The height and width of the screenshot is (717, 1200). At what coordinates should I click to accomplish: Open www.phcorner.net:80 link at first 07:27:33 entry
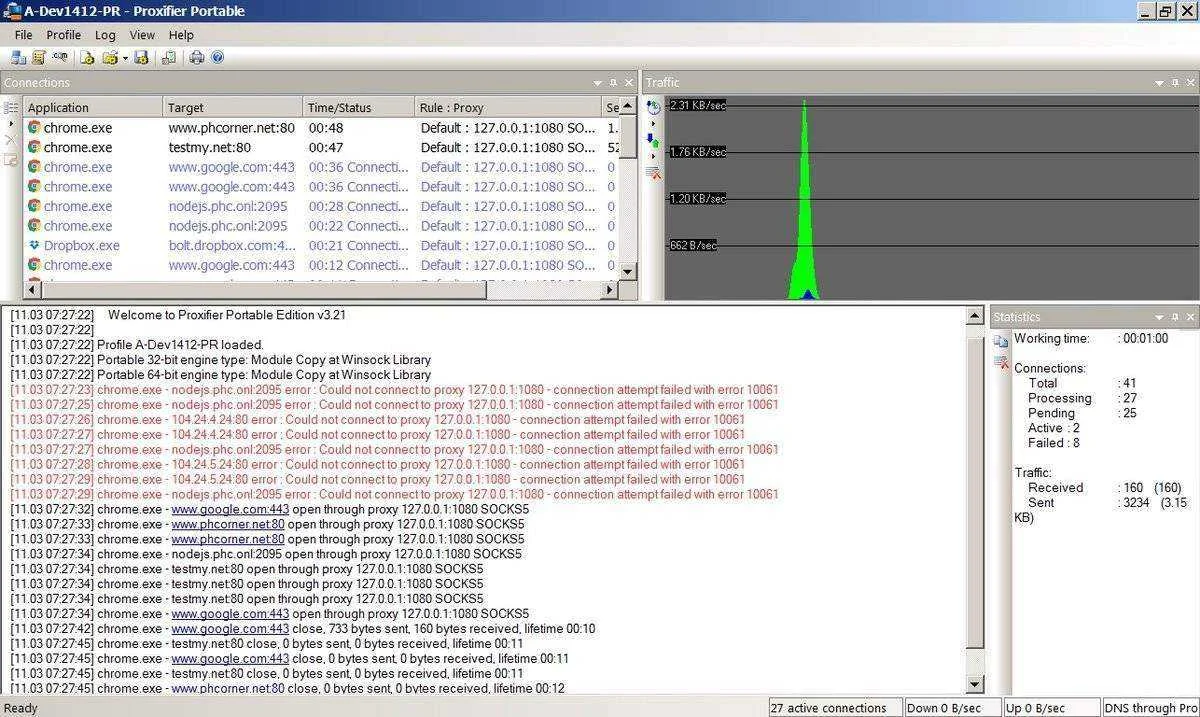coord(228,524)
